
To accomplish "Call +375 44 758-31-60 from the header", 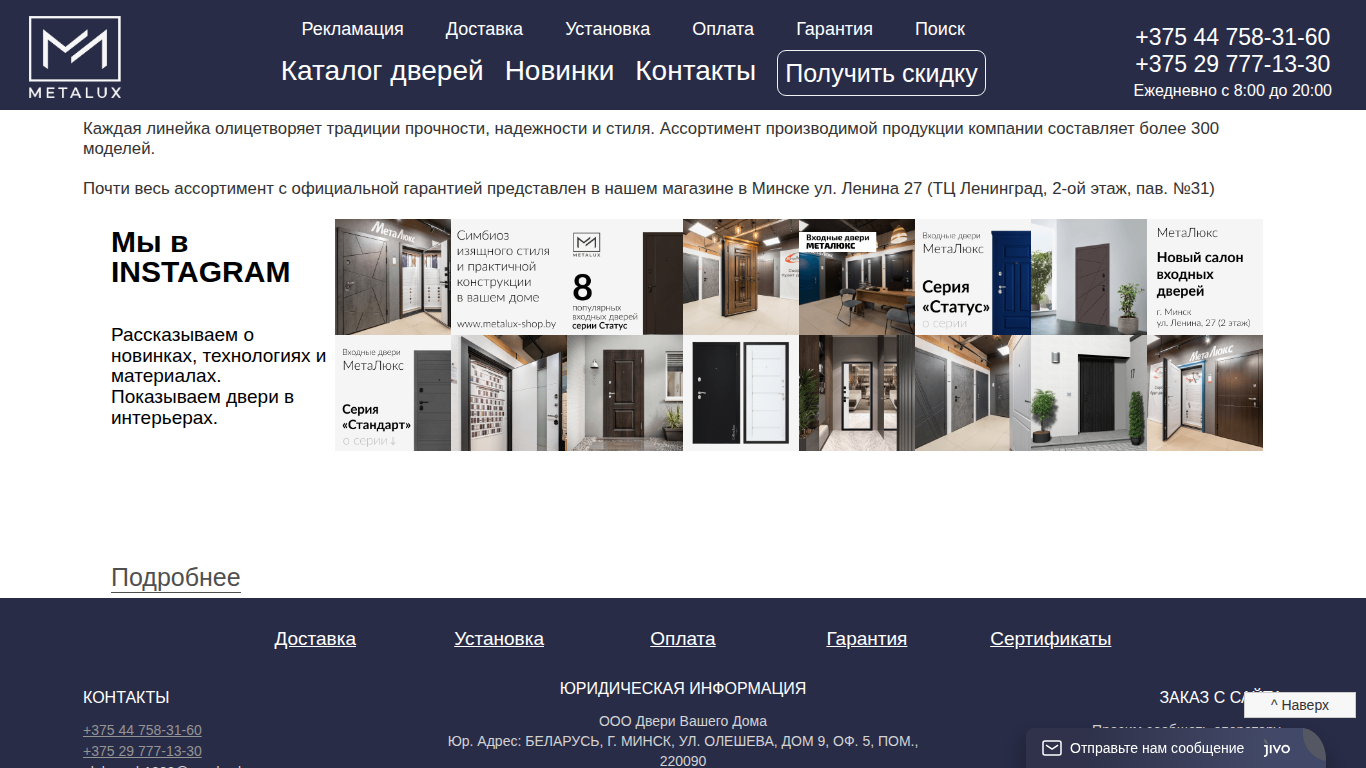I will point(1232,37).
